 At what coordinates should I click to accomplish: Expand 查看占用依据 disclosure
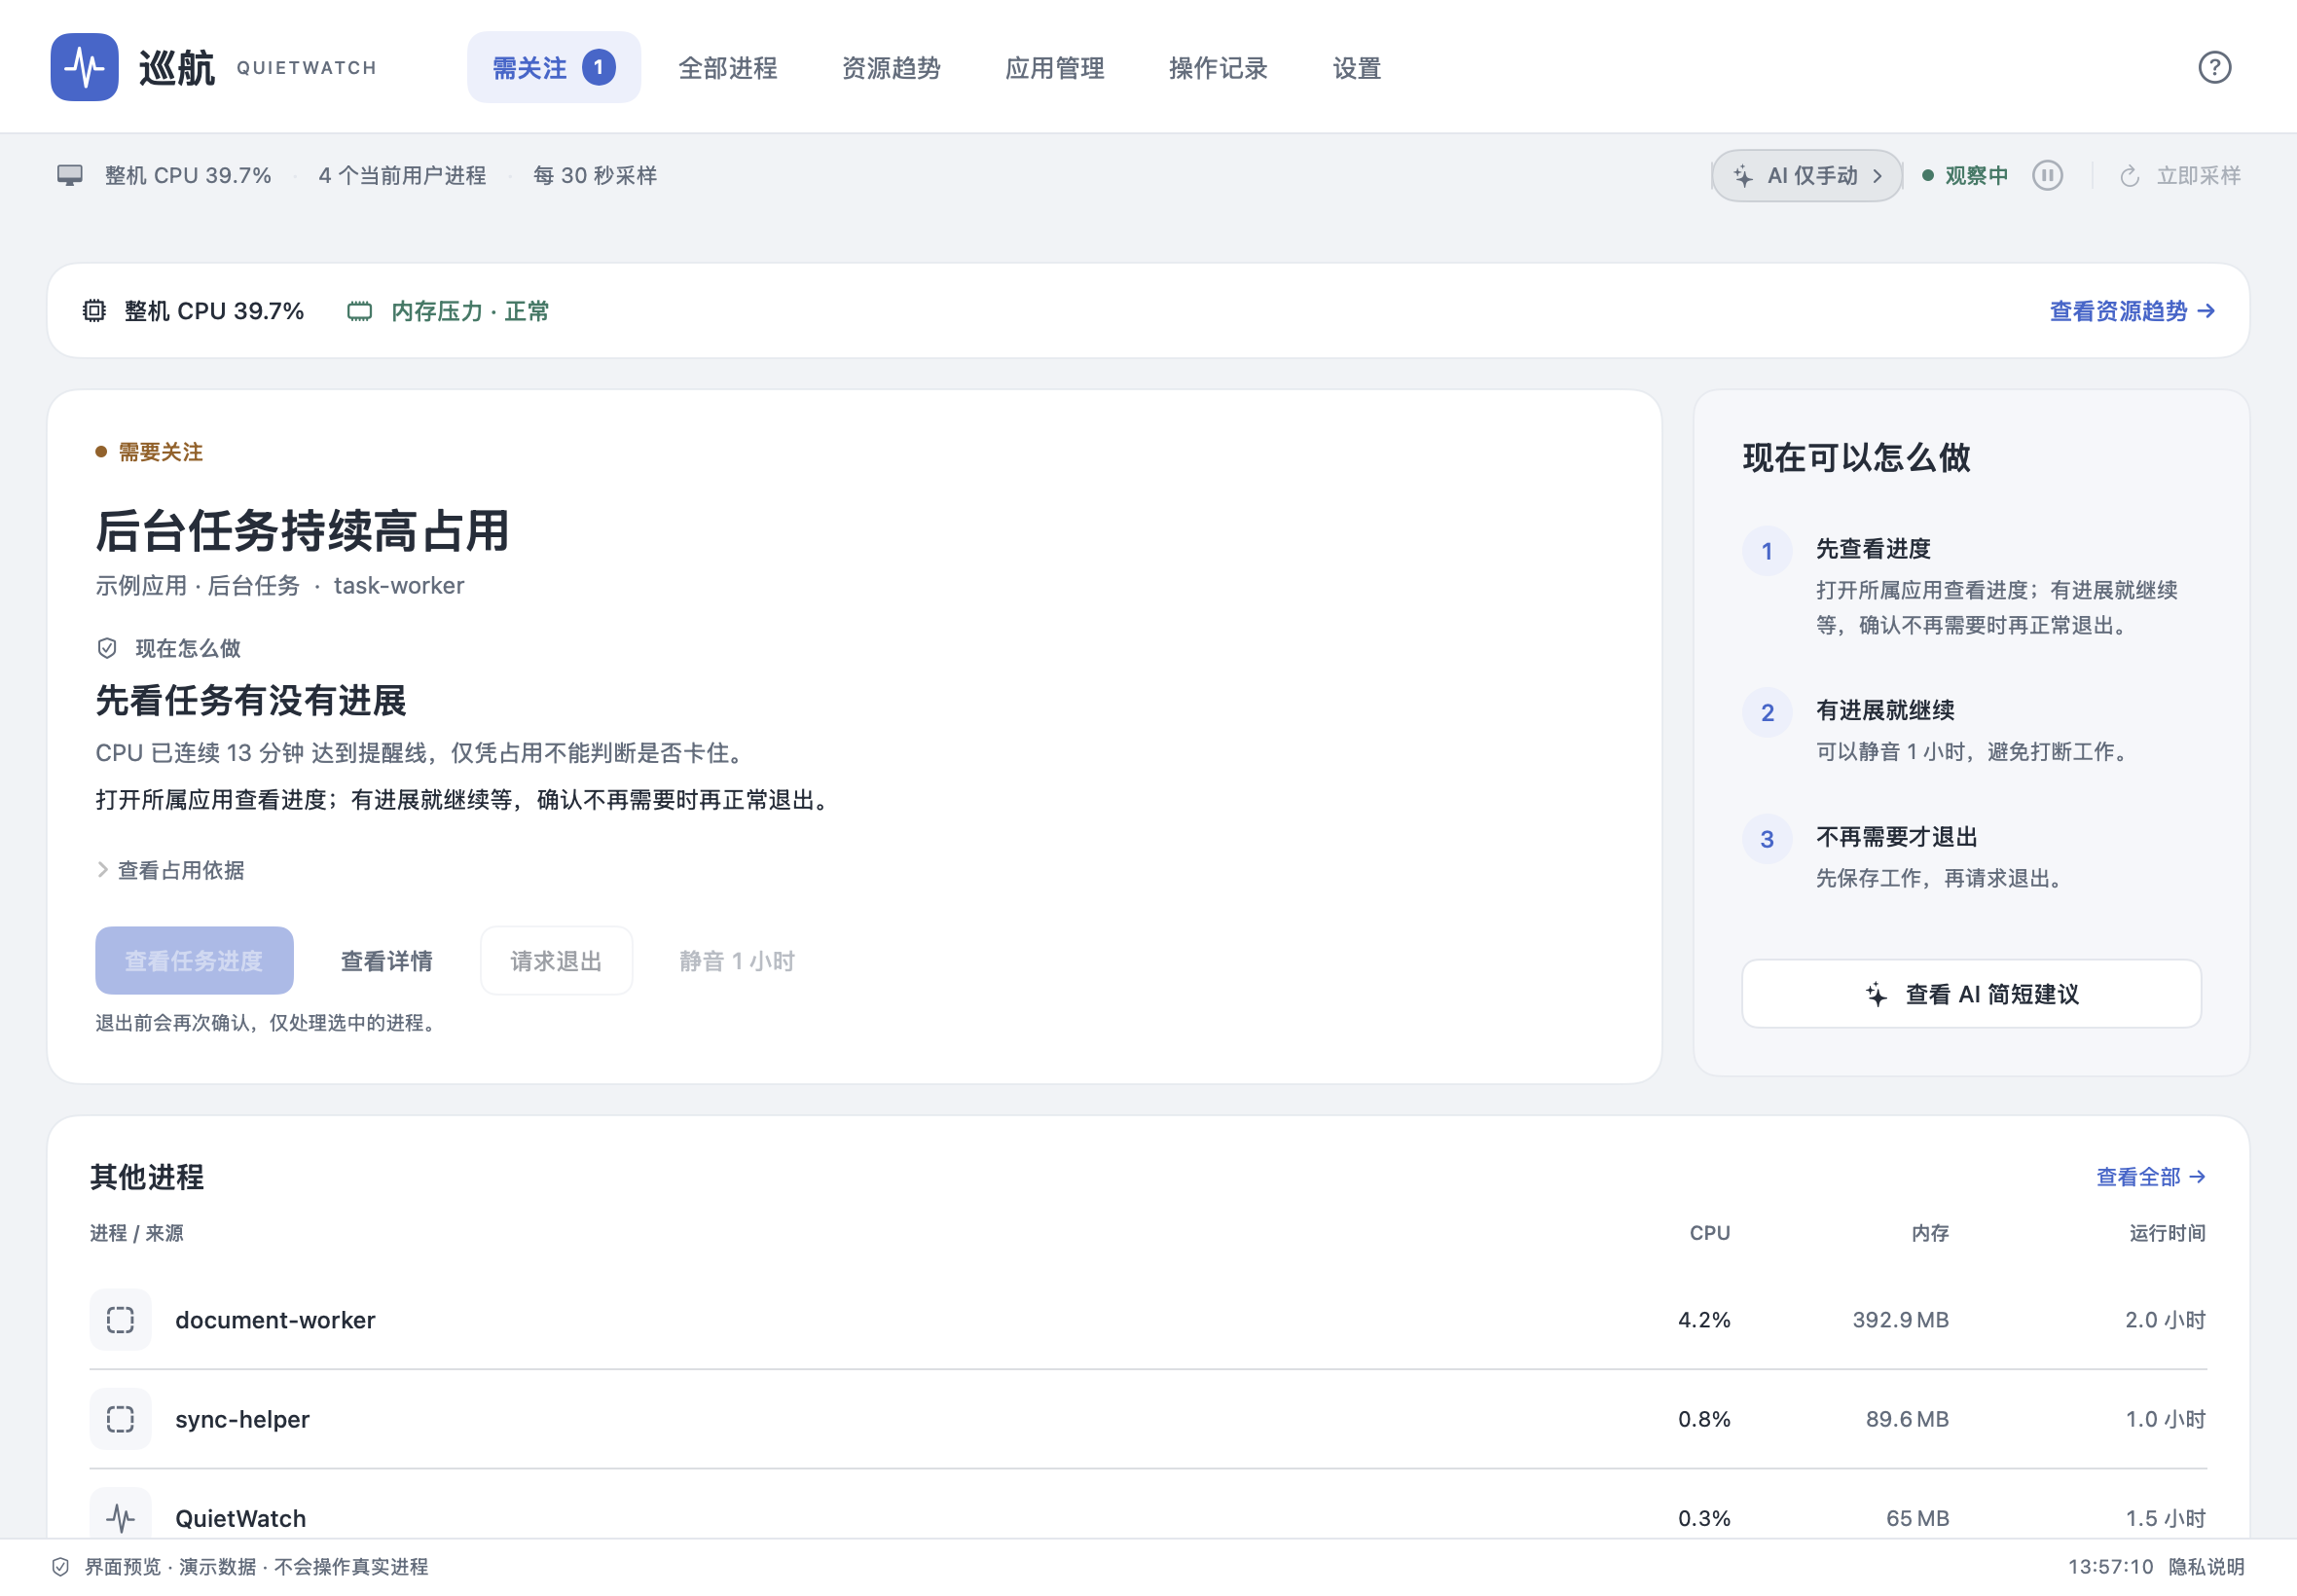[x=170, y=870]
